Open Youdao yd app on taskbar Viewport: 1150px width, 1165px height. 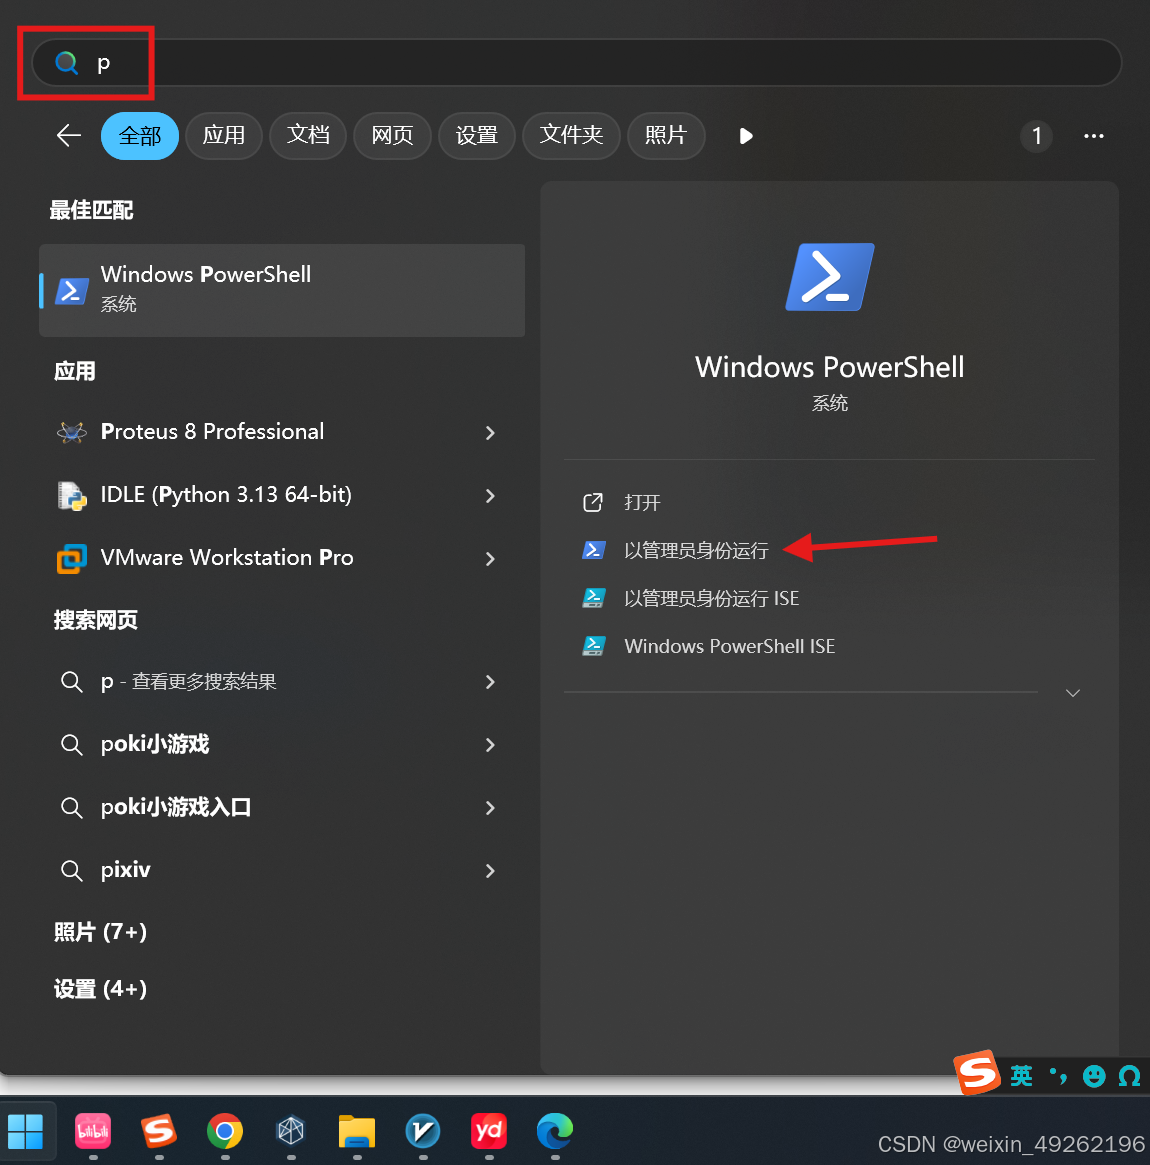click(x=489, y=1132)
